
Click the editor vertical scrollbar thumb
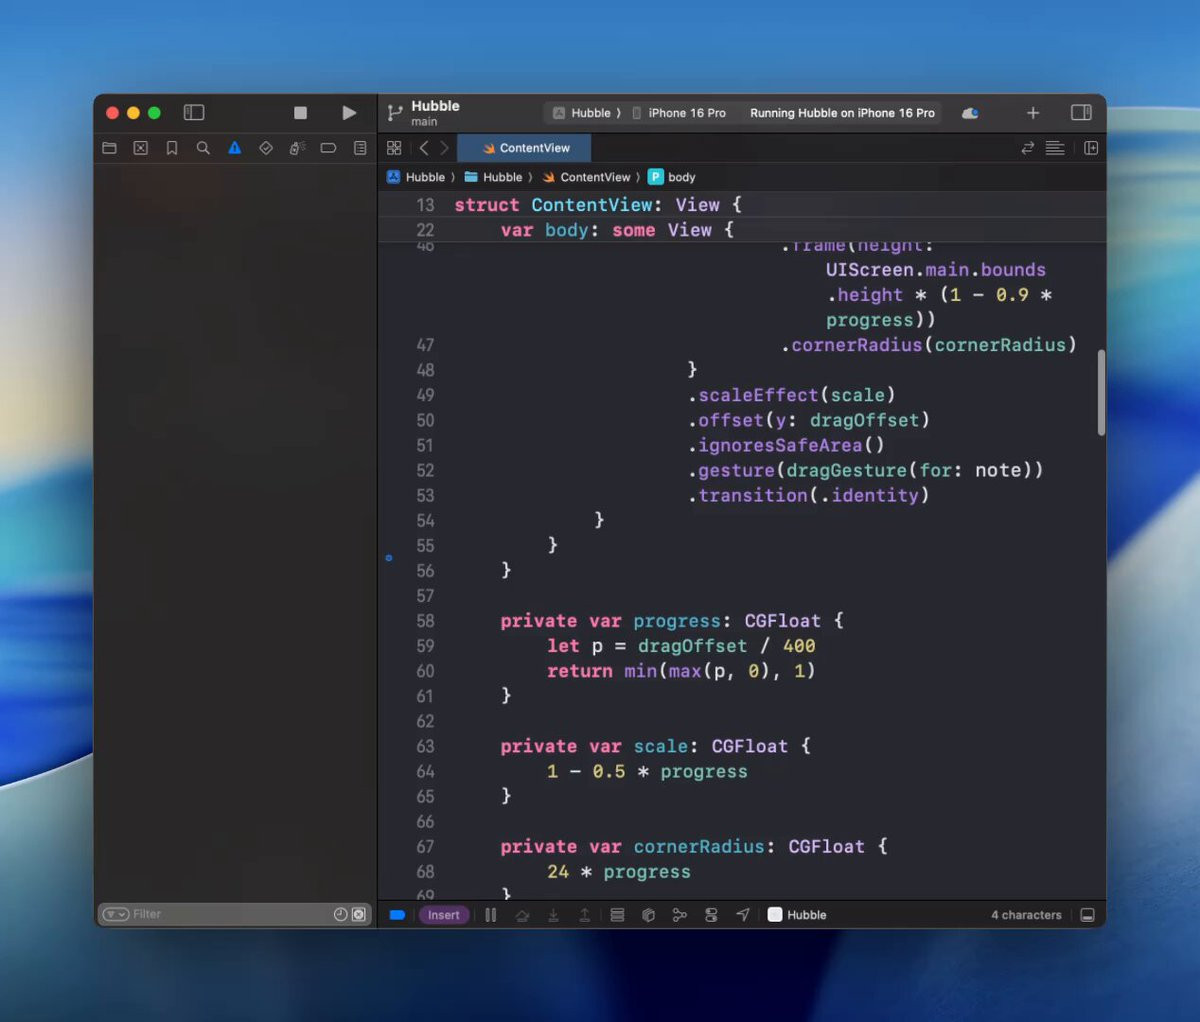[1101, 392]
